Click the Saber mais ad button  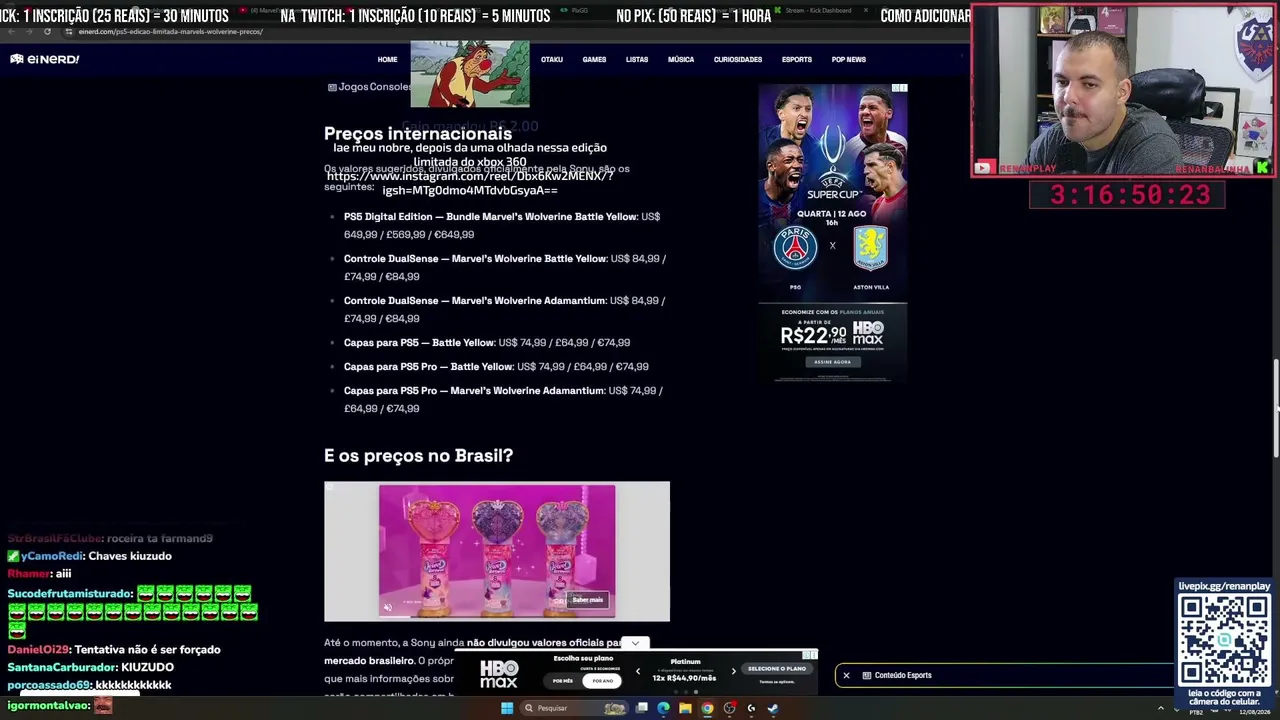coord(588,600)
